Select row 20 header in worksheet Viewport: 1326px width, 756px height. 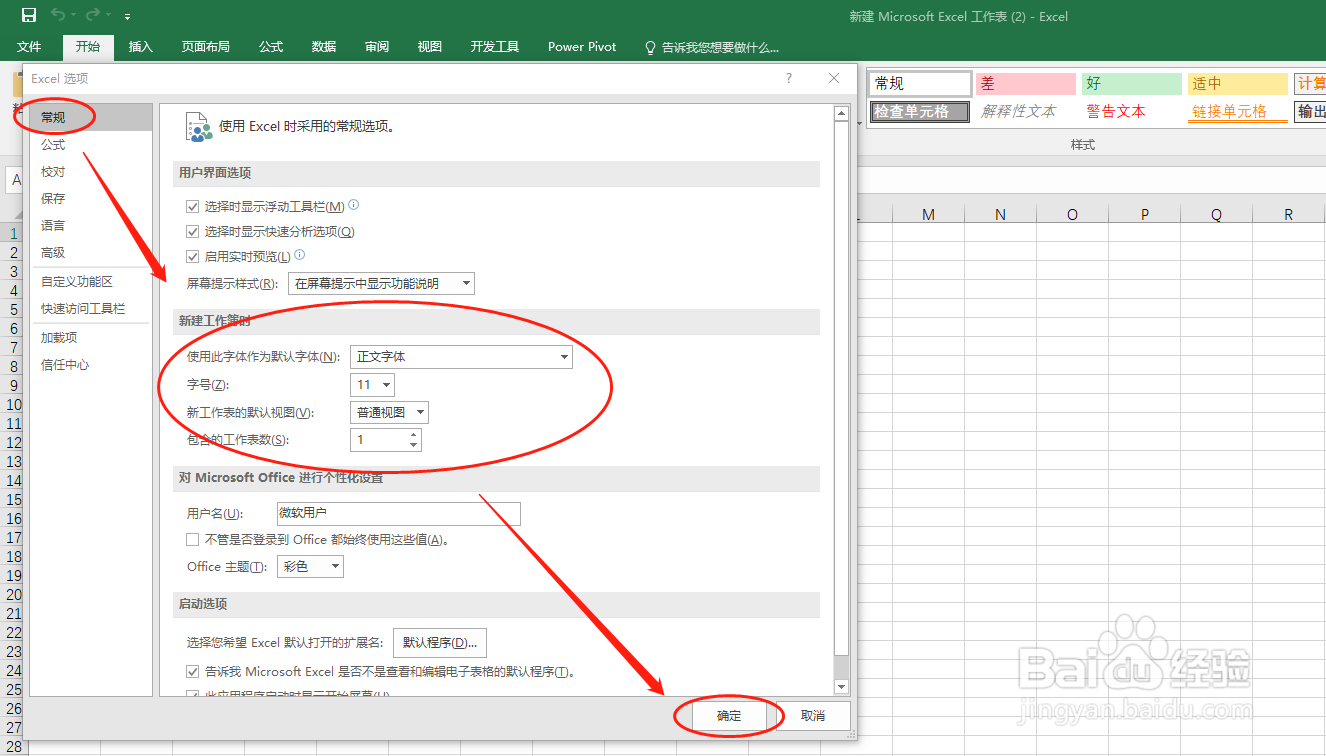click(x=14, y=595)
